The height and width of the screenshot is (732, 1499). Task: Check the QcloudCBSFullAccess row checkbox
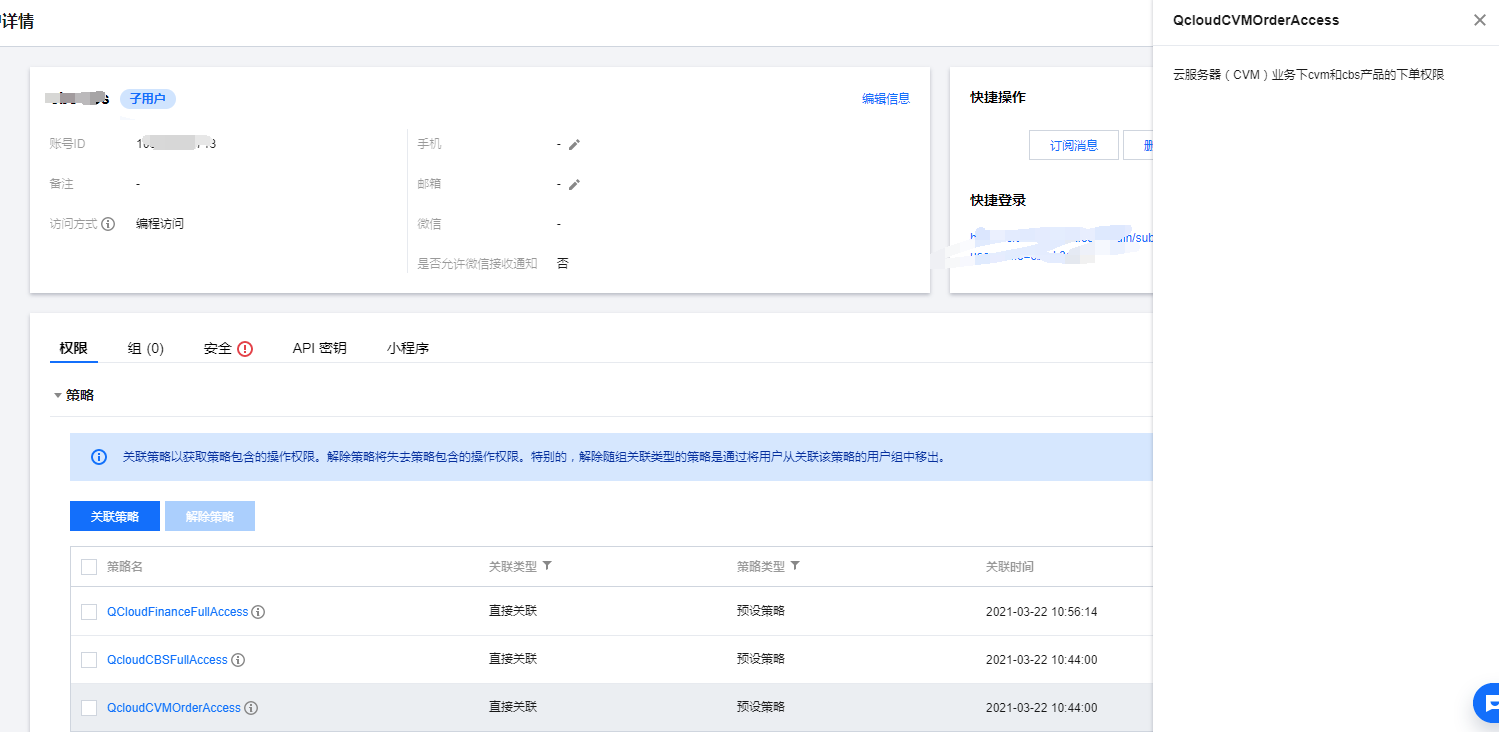[89, 660]
